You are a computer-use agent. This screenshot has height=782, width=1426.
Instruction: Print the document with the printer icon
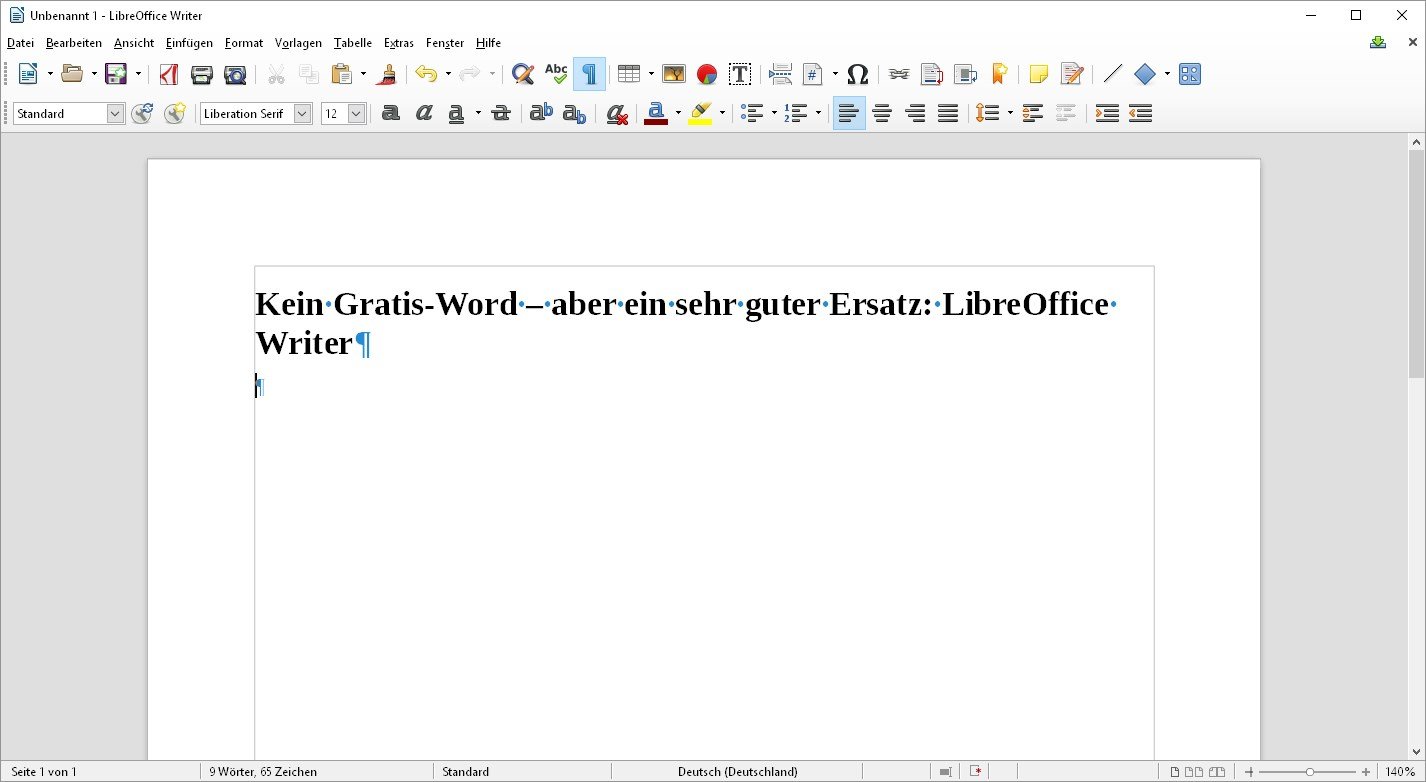tap(202, 74)
